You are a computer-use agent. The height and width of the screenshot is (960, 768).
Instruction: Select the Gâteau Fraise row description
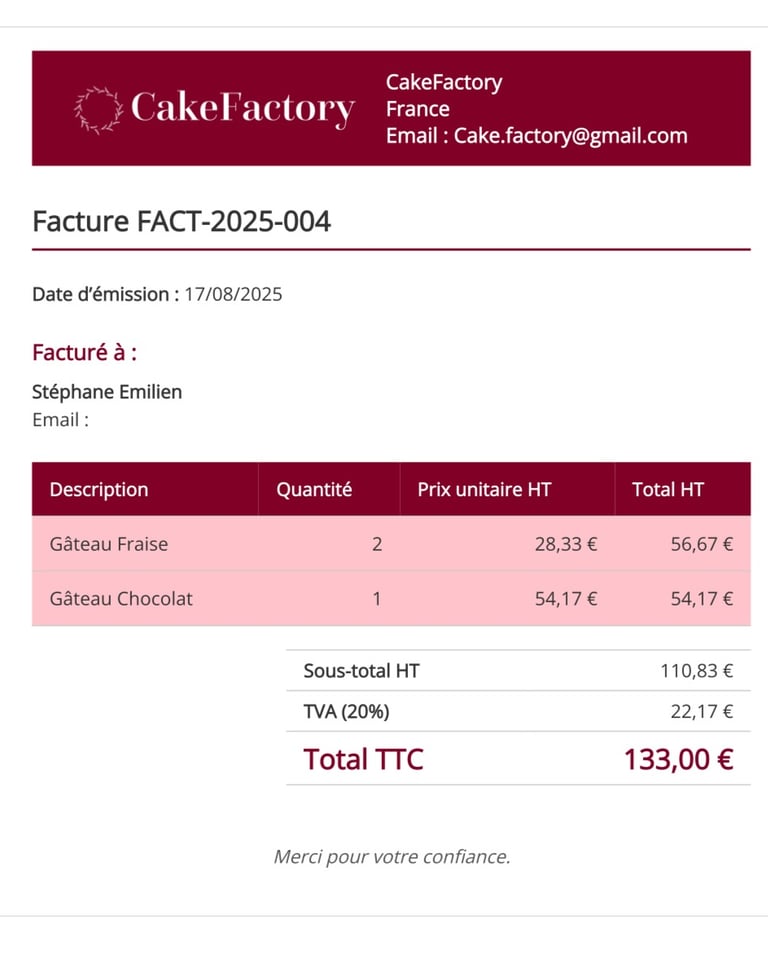pyautogui.click(x=108, y=544)
